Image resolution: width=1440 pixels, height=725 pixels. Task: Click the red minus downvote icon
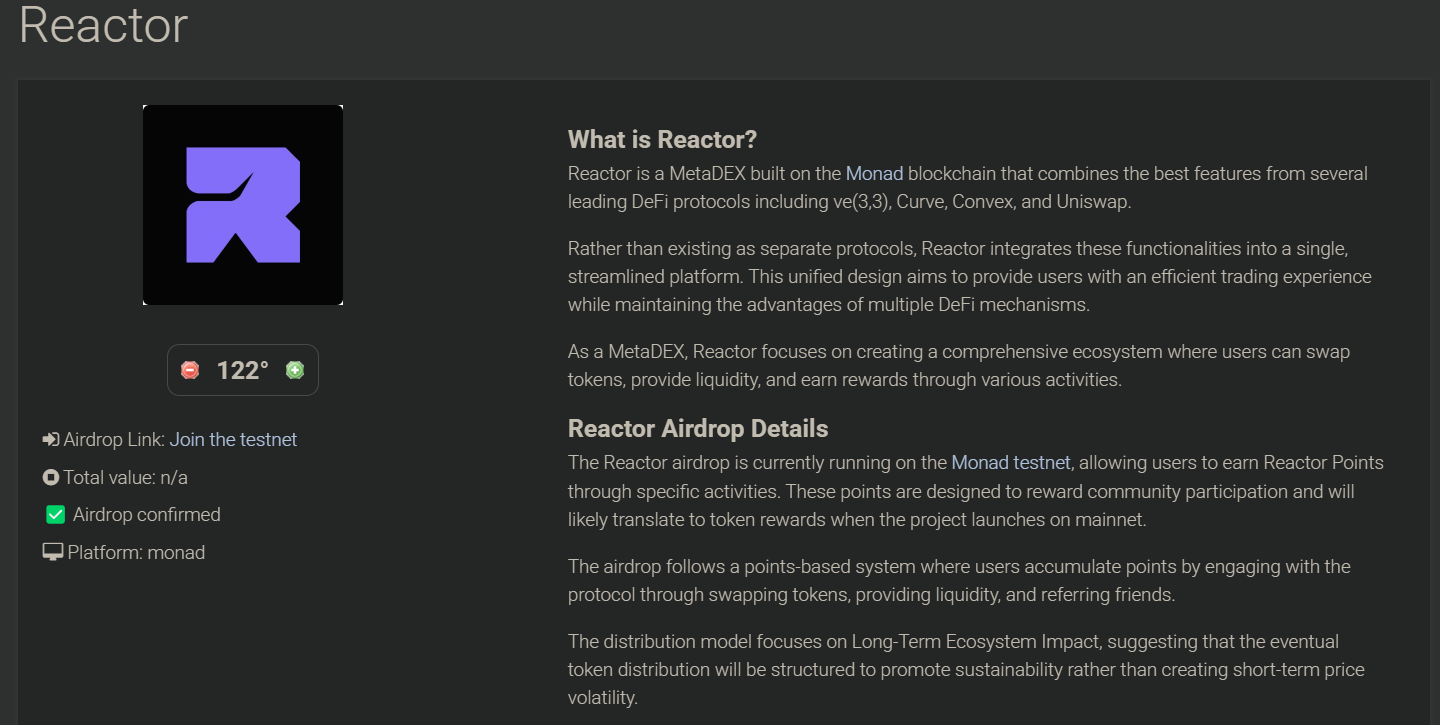coord(190,370)
